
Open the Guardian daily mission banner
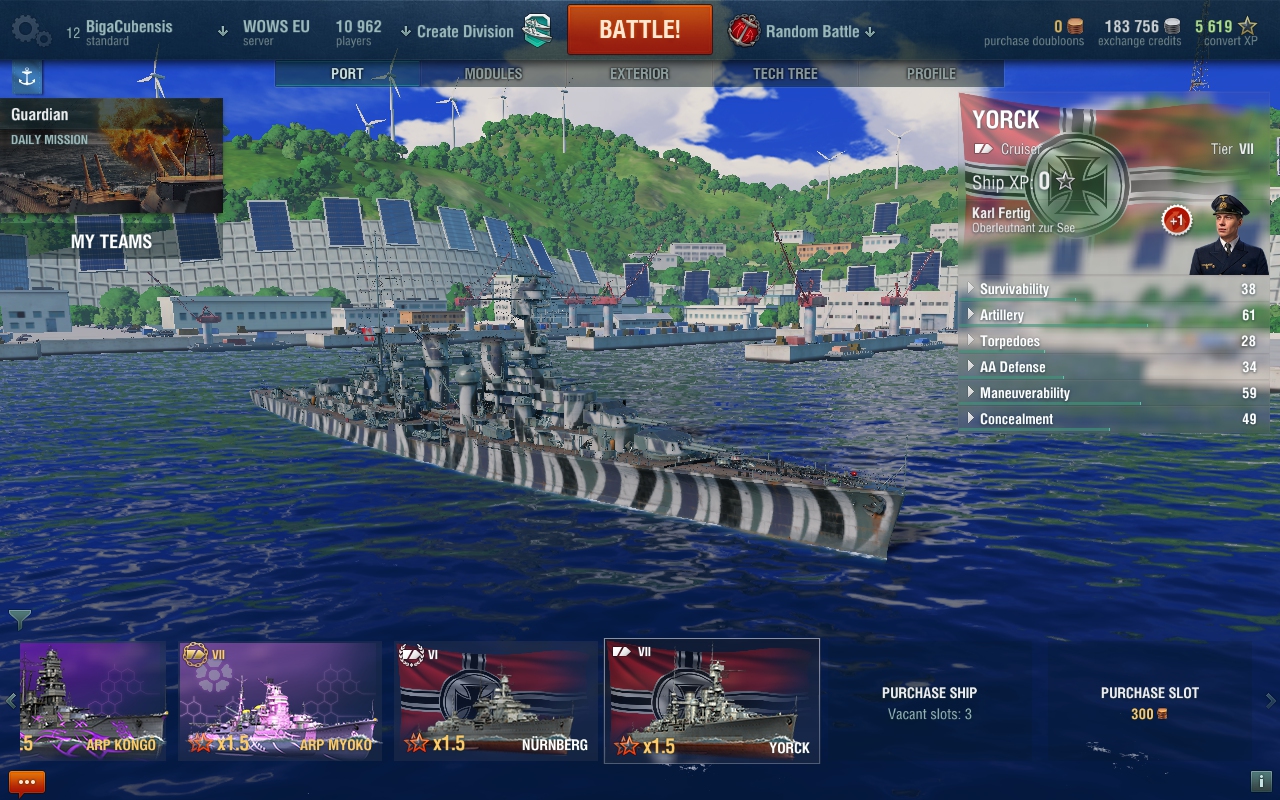(112, 156)
